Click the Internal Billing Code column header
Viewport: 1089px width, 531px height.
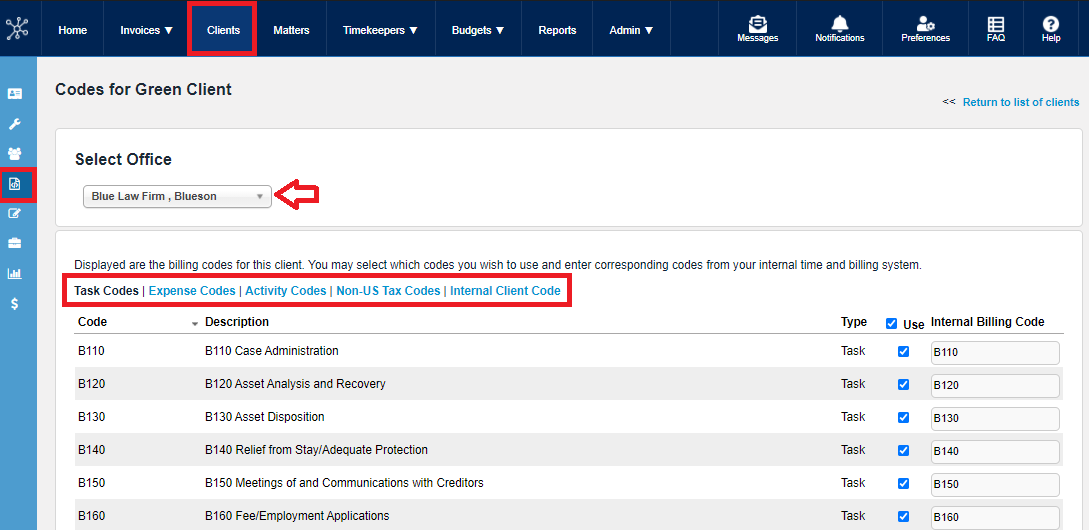[x=988, y=322]
